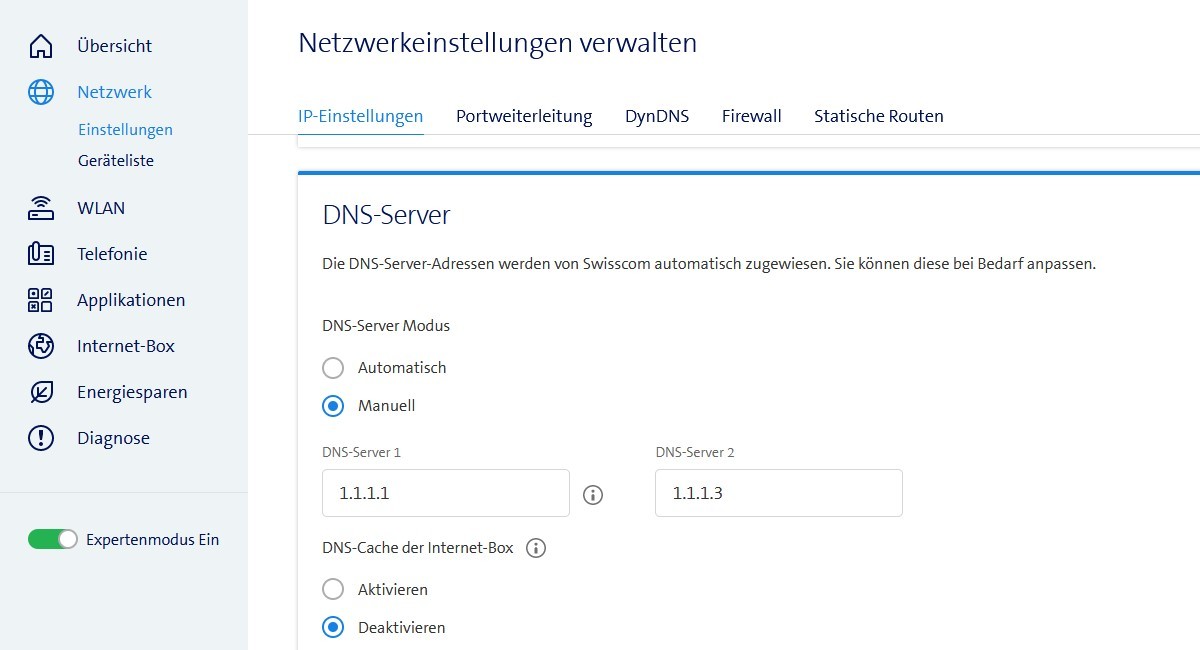Select the Netzwerk globe icon
This screenshot has height=650, width=1200.
[40, 91]
